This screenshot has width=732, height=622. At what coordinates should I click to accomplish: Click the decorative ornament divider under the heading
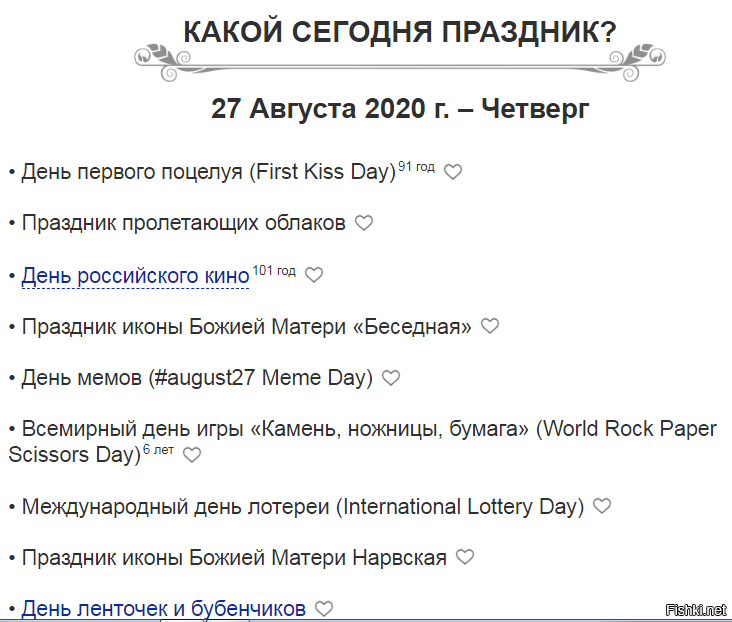400,59
